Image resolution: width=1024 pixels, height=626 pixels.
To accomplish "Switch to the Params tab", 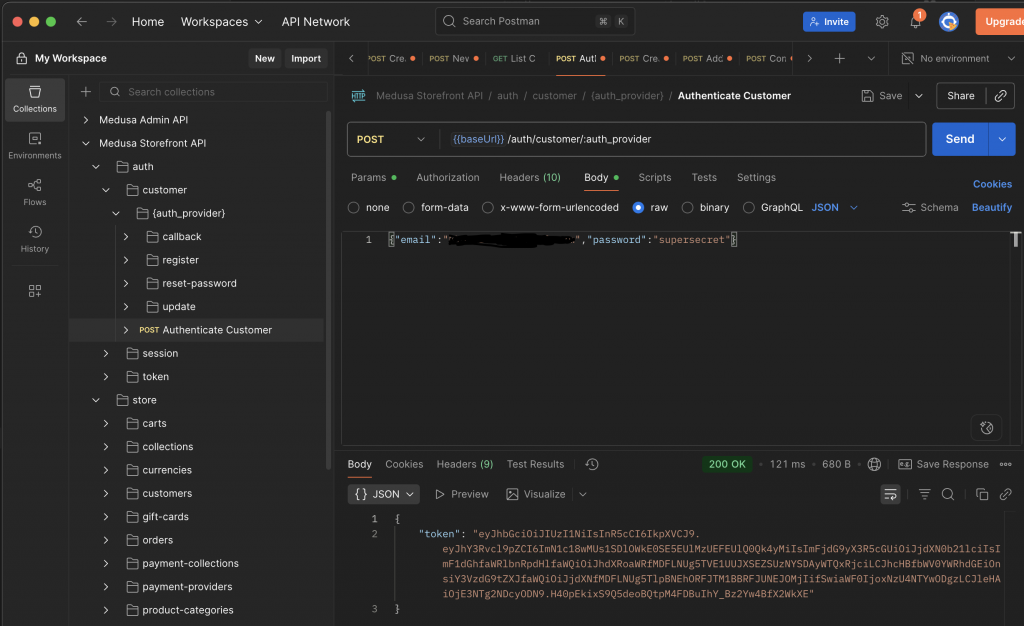I will click(374, 178).
